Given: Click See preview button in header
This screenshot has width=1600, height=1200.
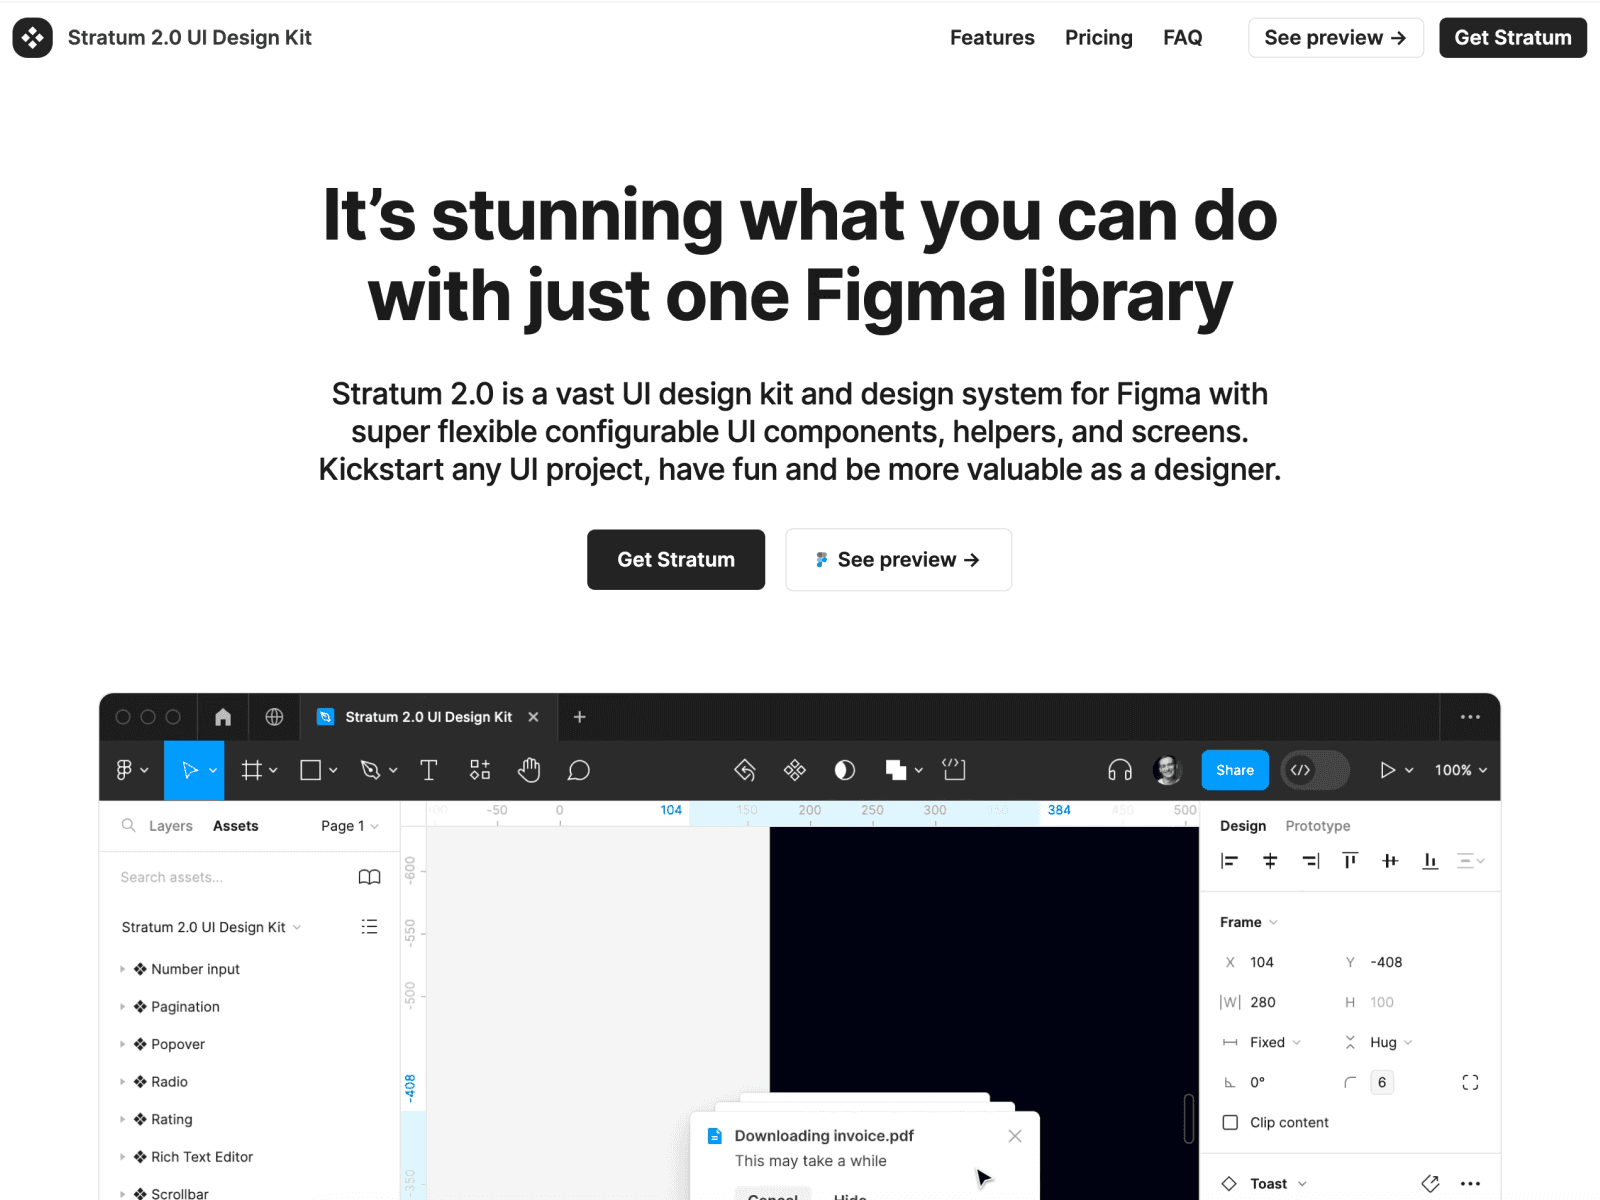Looking at the screenshot, I should [1336, 38].
